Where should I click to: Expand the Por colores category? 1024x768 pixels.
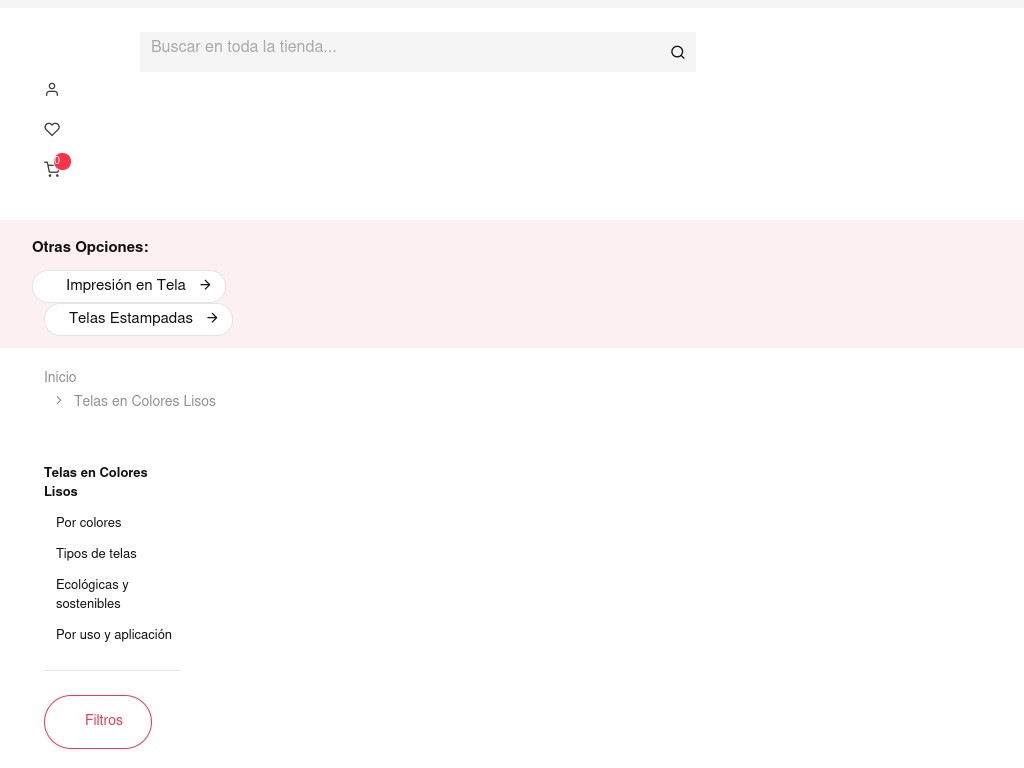(x=89, y=523)
